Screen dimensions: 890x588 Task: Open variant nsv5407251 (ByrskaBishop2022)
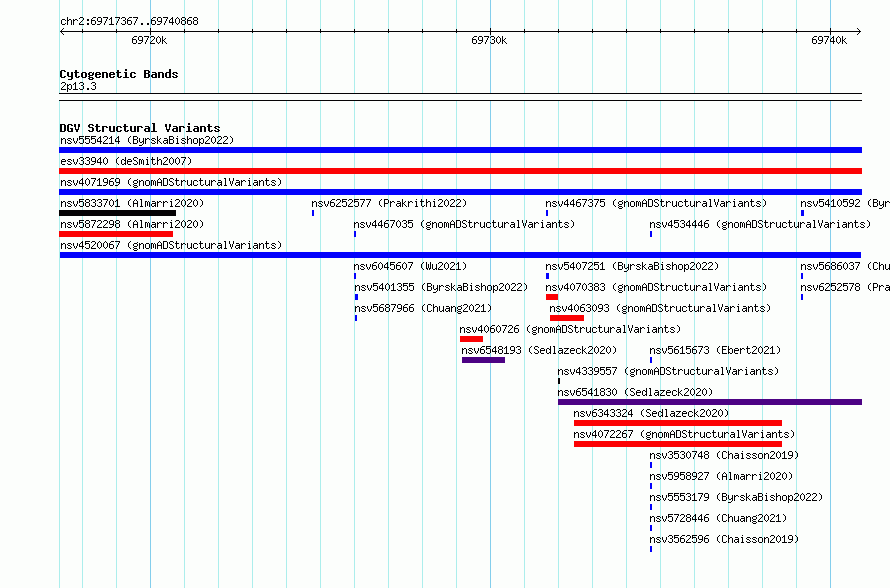pyautogui.click(x=632, y=266)
